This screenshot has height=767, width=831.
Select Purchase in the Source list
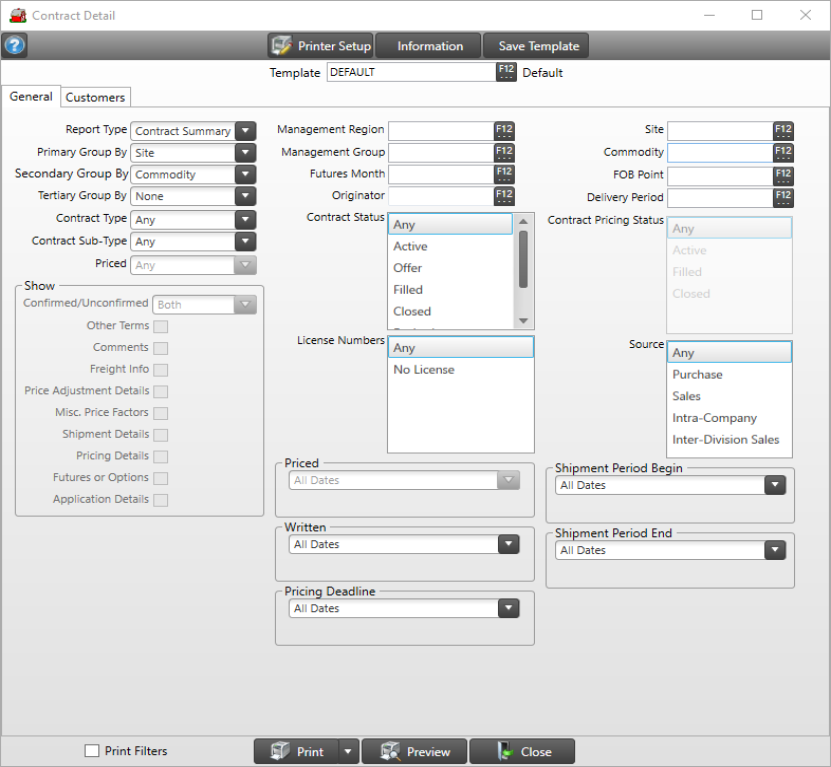click(698, 375)
